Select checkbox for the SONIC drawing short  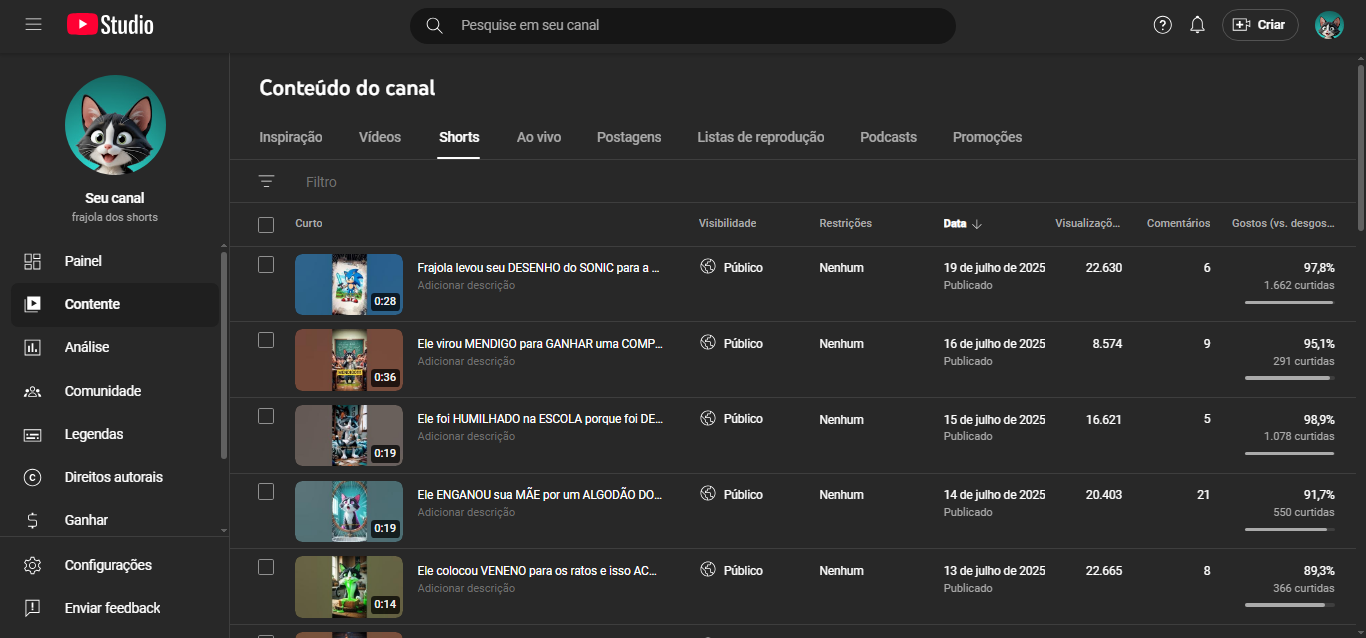point(266,265)
